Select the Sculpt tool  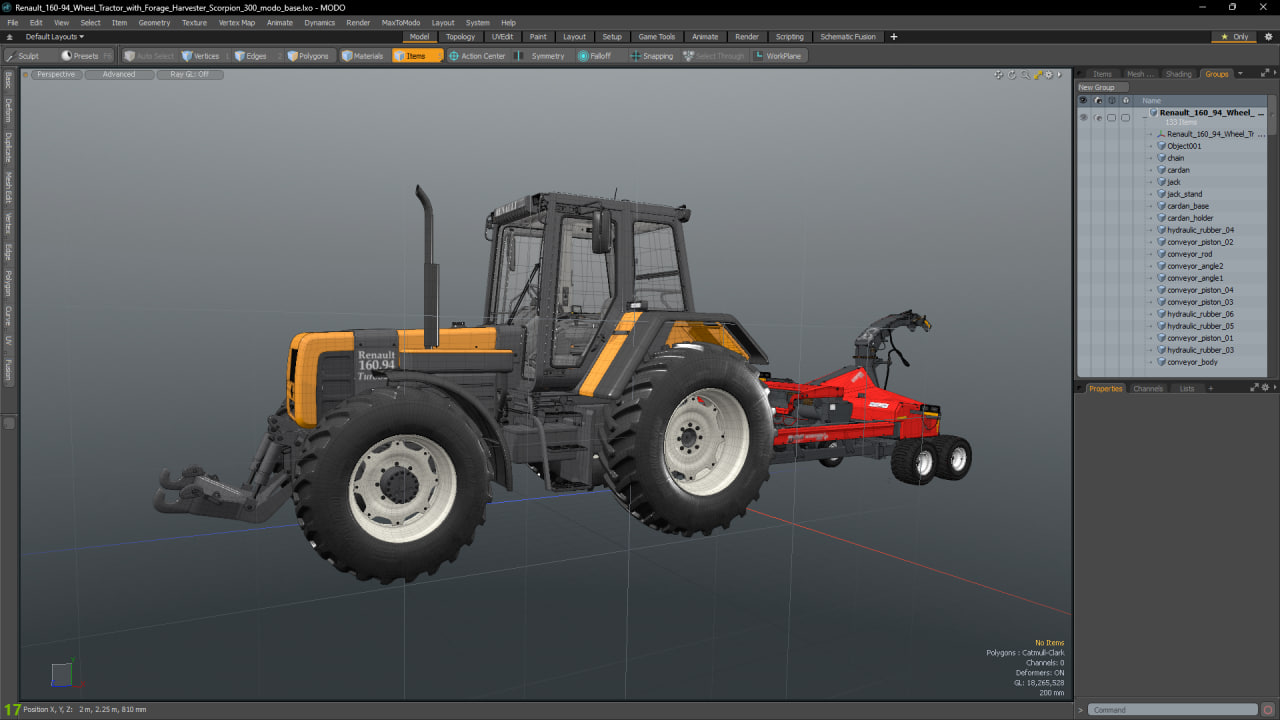click(x=30, y=56)
